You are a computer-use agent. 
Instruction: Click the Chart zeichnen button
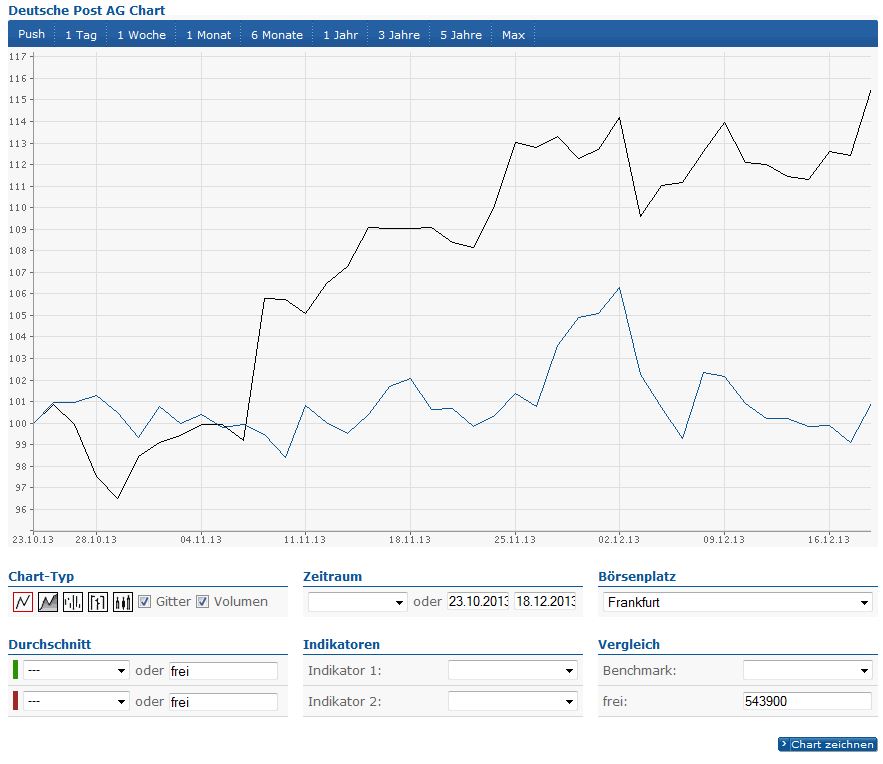pyautogui.click(x=827, y=744)
